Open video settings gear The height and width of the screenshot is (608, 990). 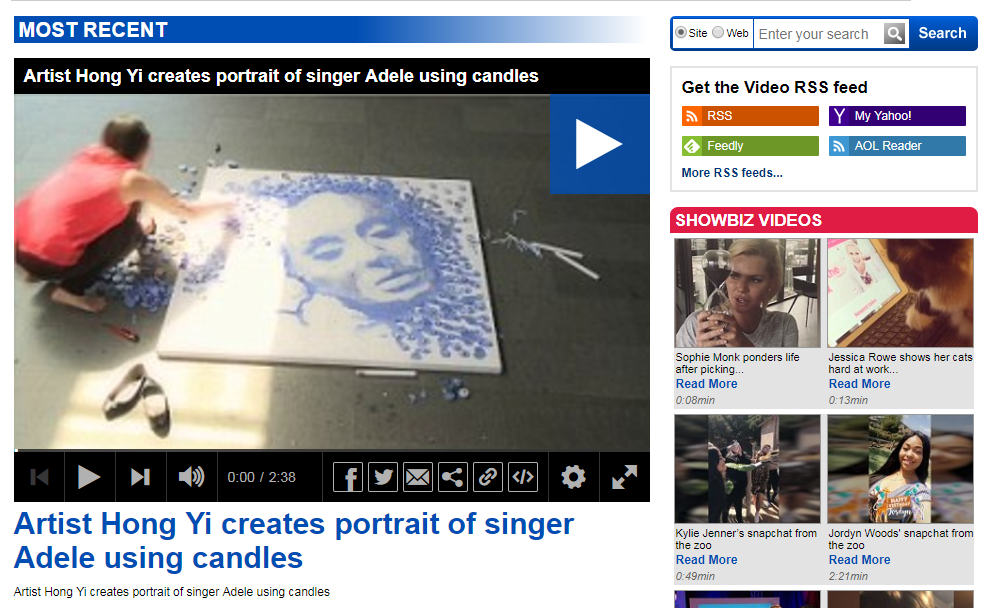pos(573,477)
